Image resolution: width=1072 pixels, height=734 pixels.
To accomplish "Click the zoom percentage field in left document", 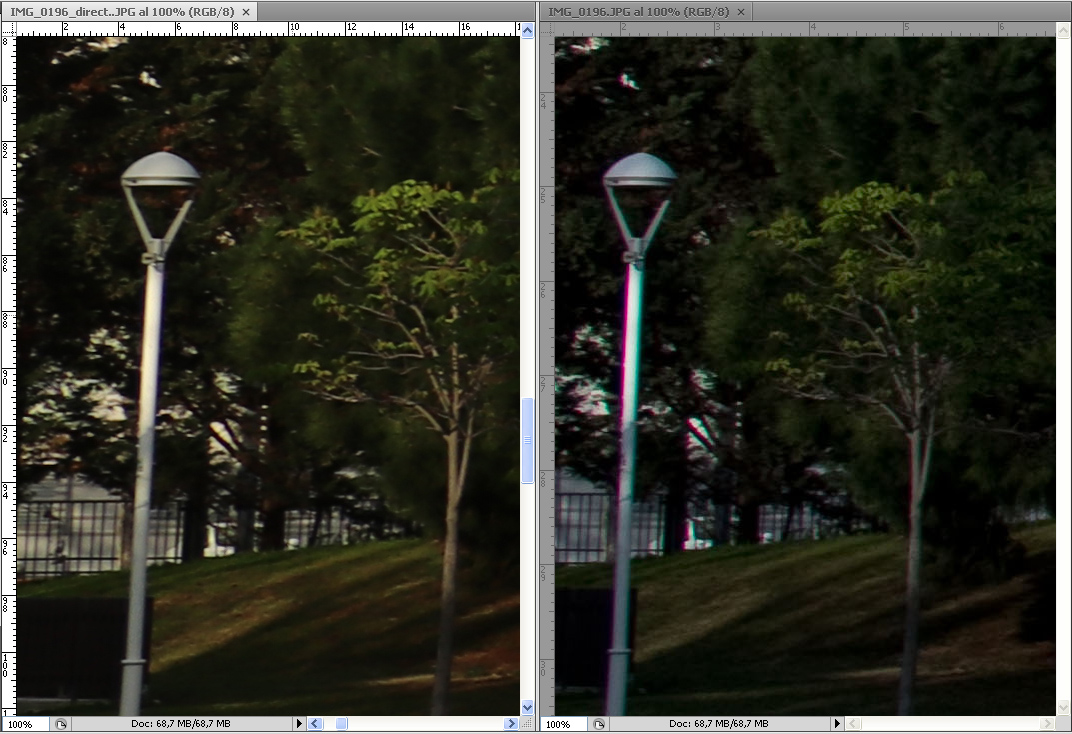I will (x=23, y=724).
